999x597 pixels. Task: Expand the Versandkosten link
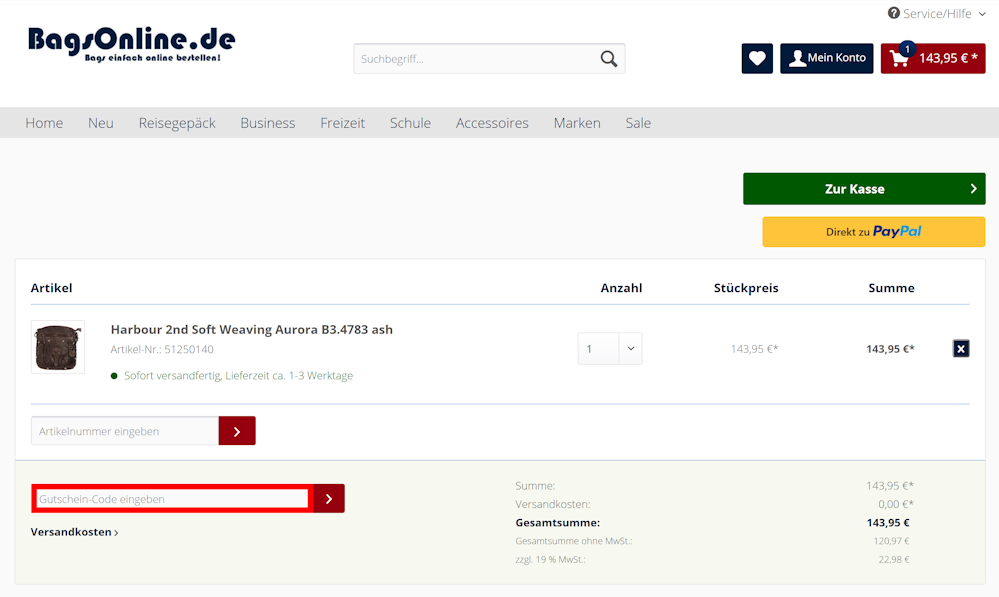pyautogui.click(x=75, y=532)
